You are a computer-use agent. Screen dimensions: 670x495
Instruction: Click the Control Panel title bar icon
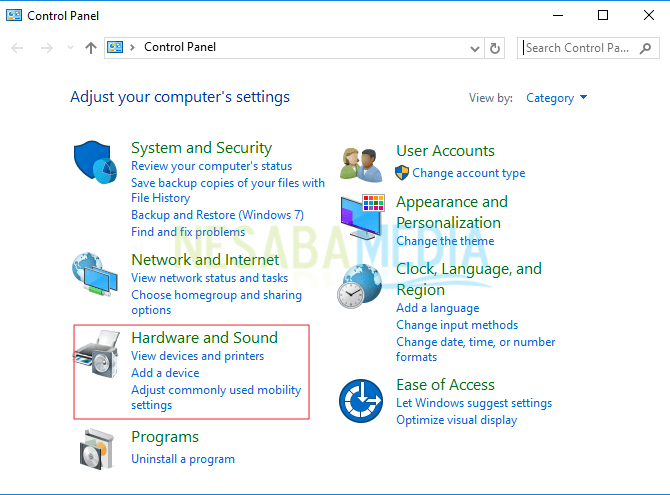14,15
